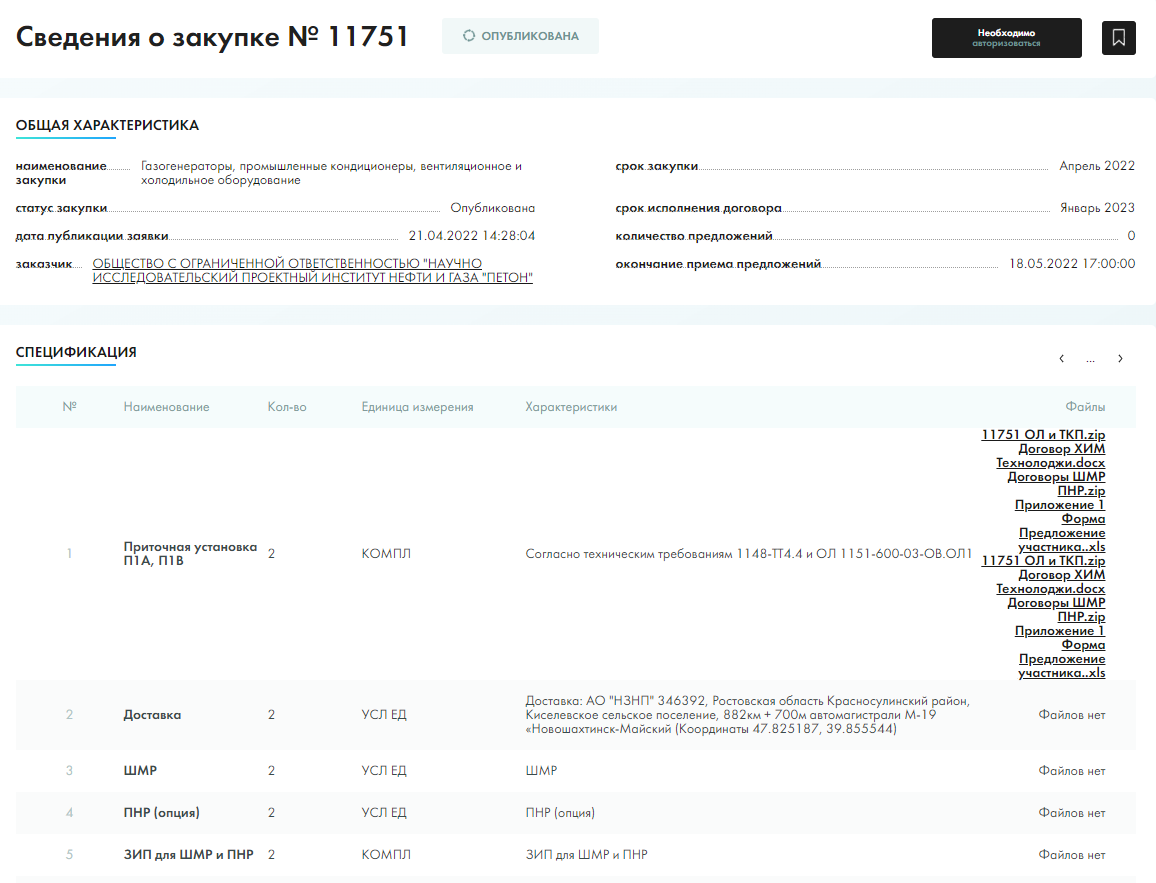Click the срок исполнения договора label
The width and height of the screenshot is (1156, 883).
pos(698,208)
